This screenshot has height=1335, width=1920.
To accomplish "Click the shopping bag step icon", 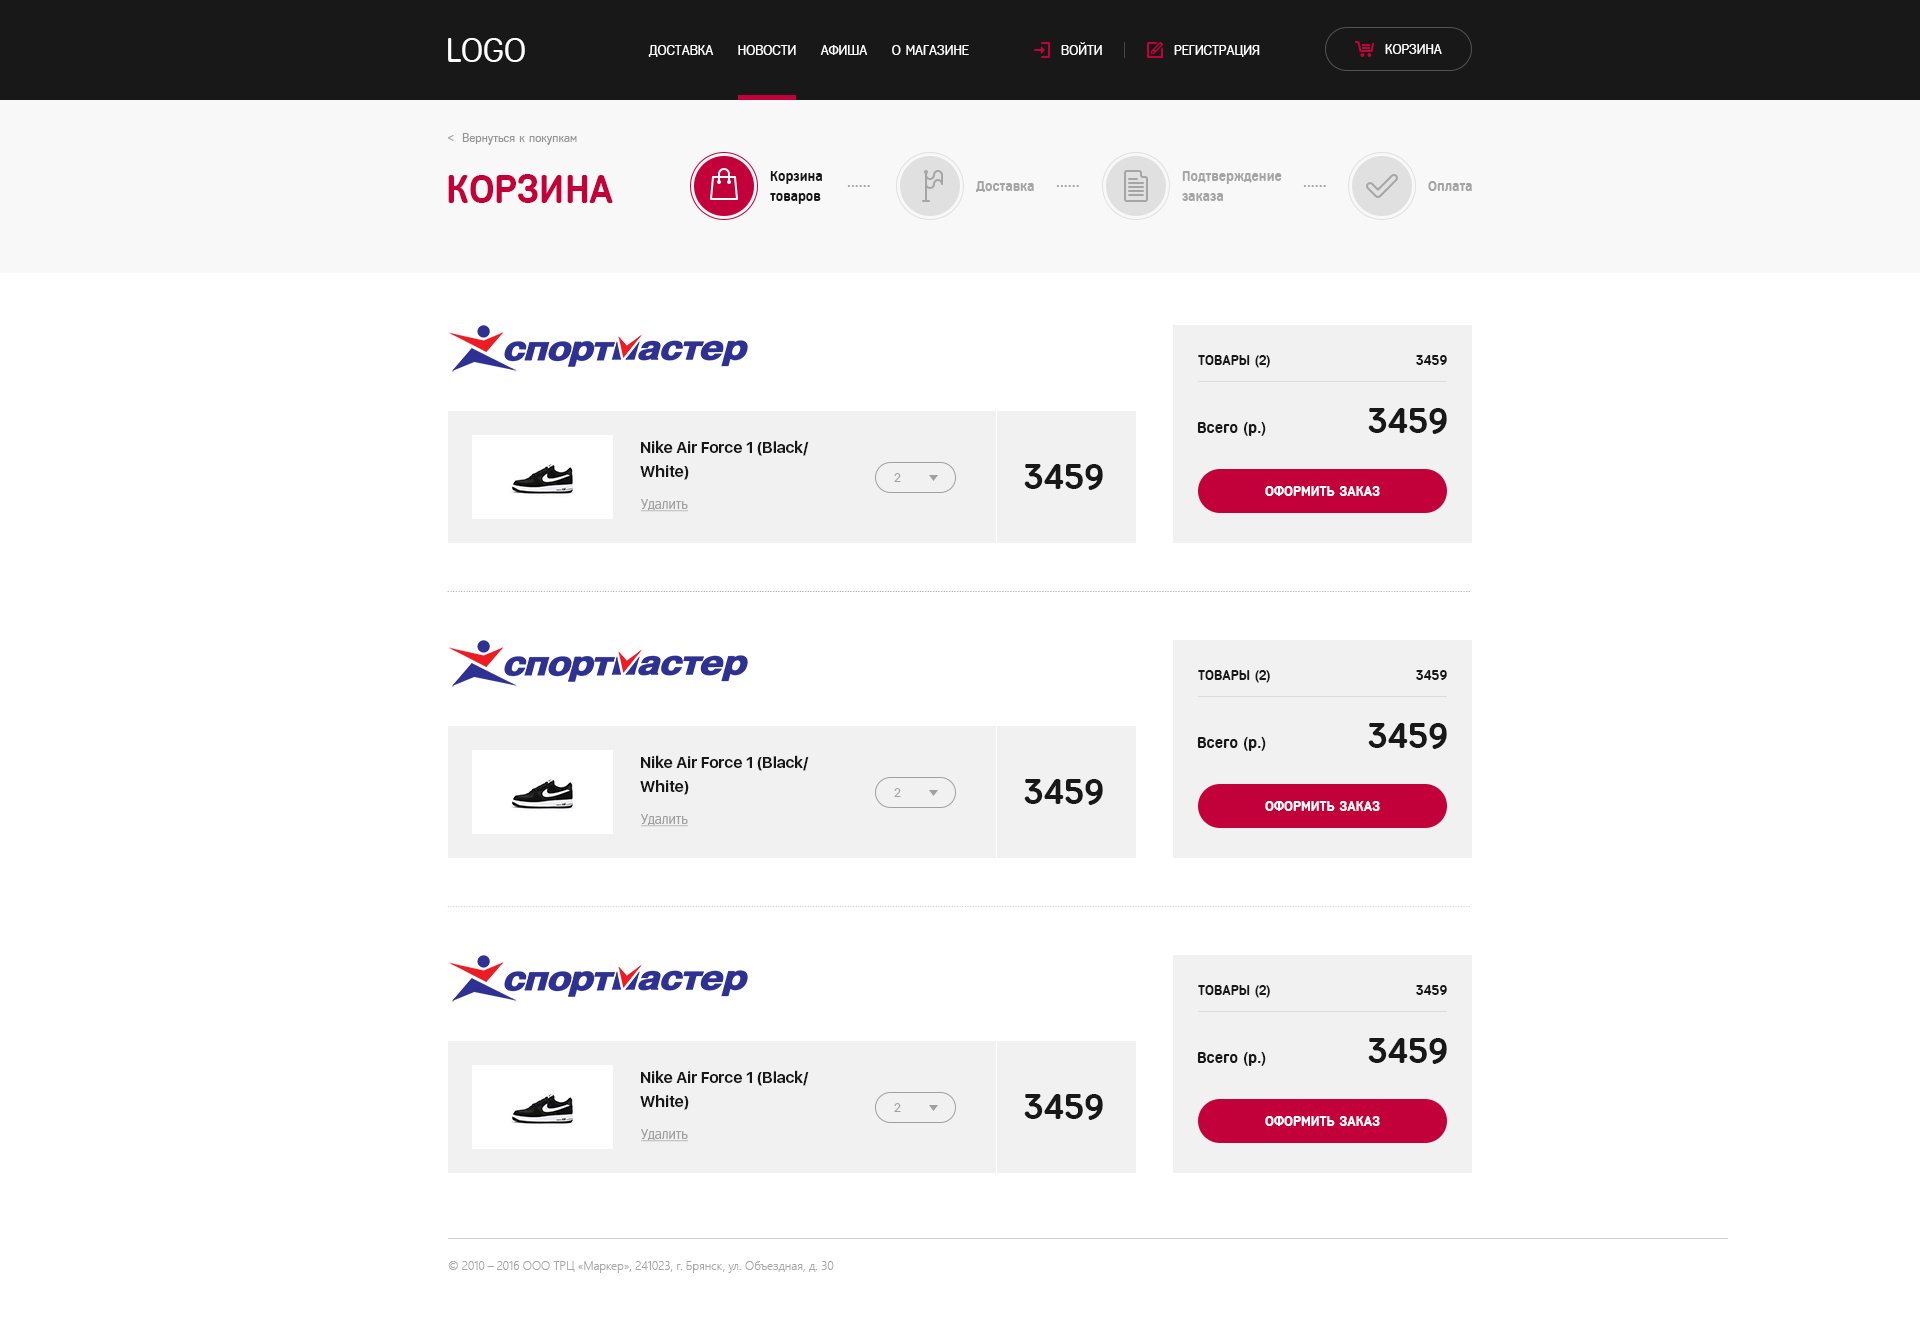I will tap(723, 186).
